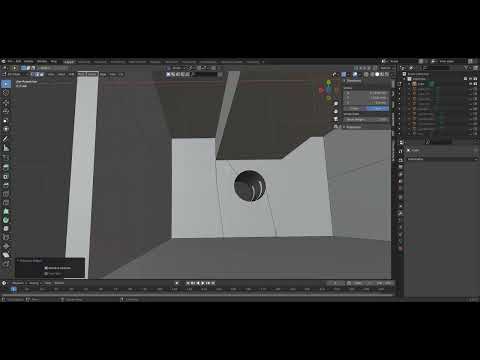This screenshot has height=360, width=480.
Task: Select the Shrink/Fatten tool
Action: click(x=6, y=246)
